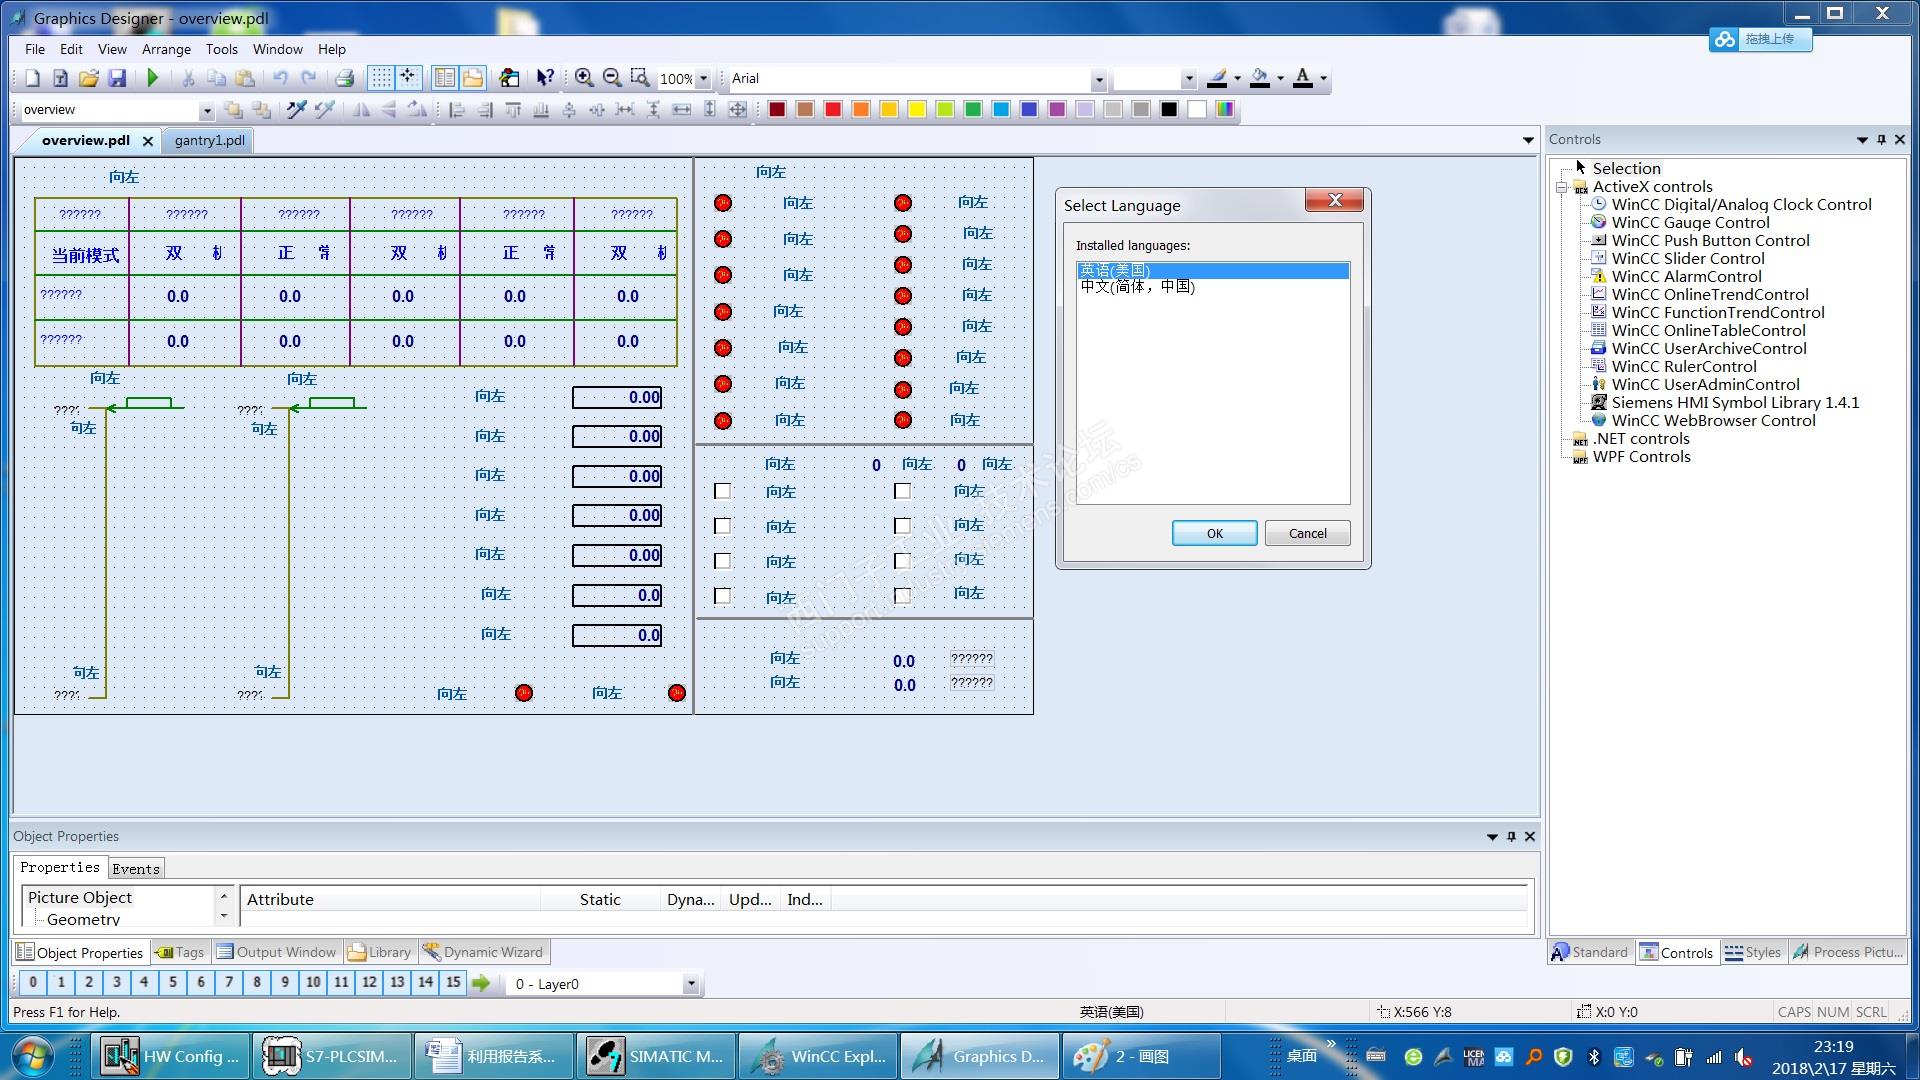The width and height of the screenshot is (1920, 1080).
Task: Click the Zoom In magnifier icon
Action: click(x=584, y=78)
